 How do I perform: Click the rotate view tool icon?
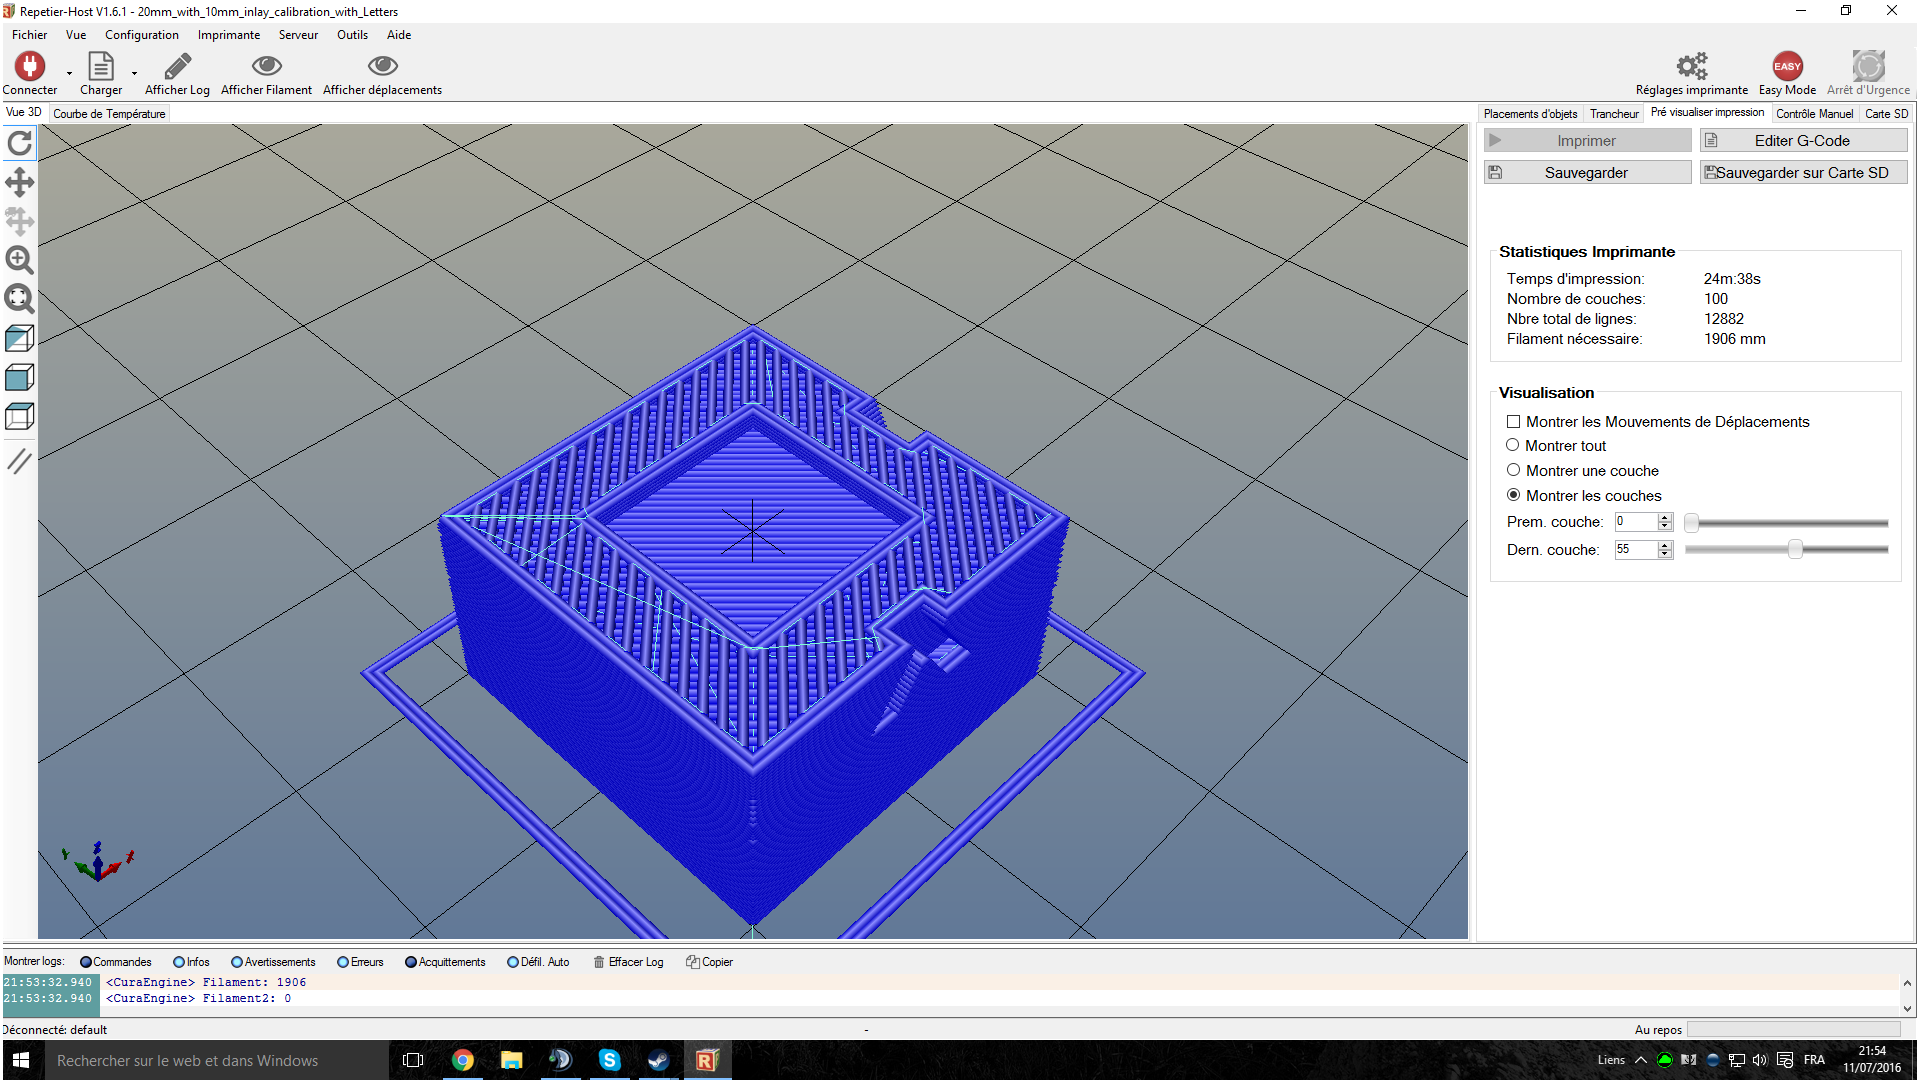[x=19, y=143]
